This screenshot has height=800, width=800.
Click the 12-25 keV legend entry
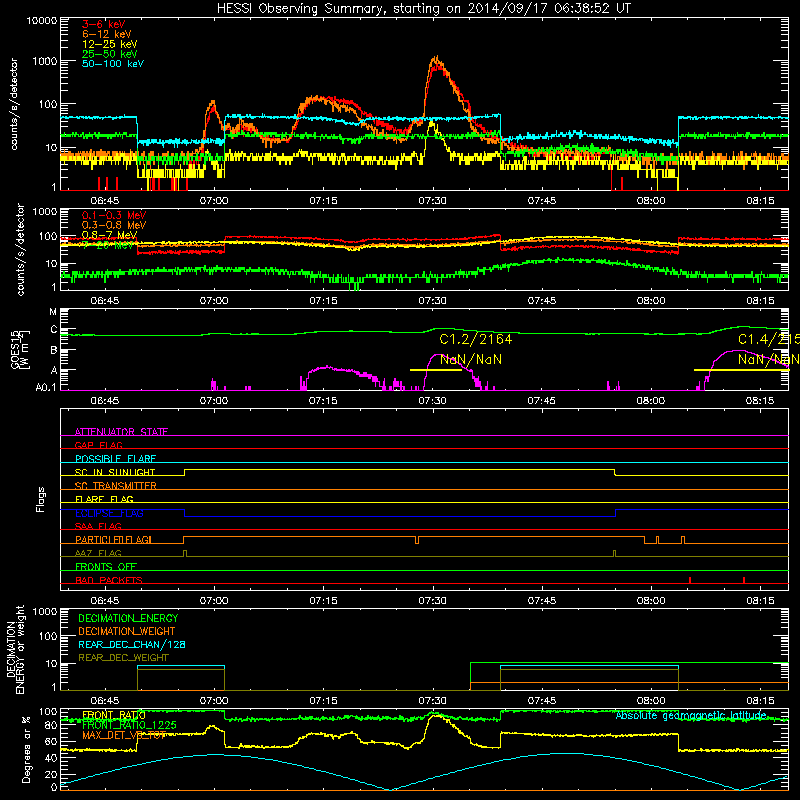[x=109, y=44]
